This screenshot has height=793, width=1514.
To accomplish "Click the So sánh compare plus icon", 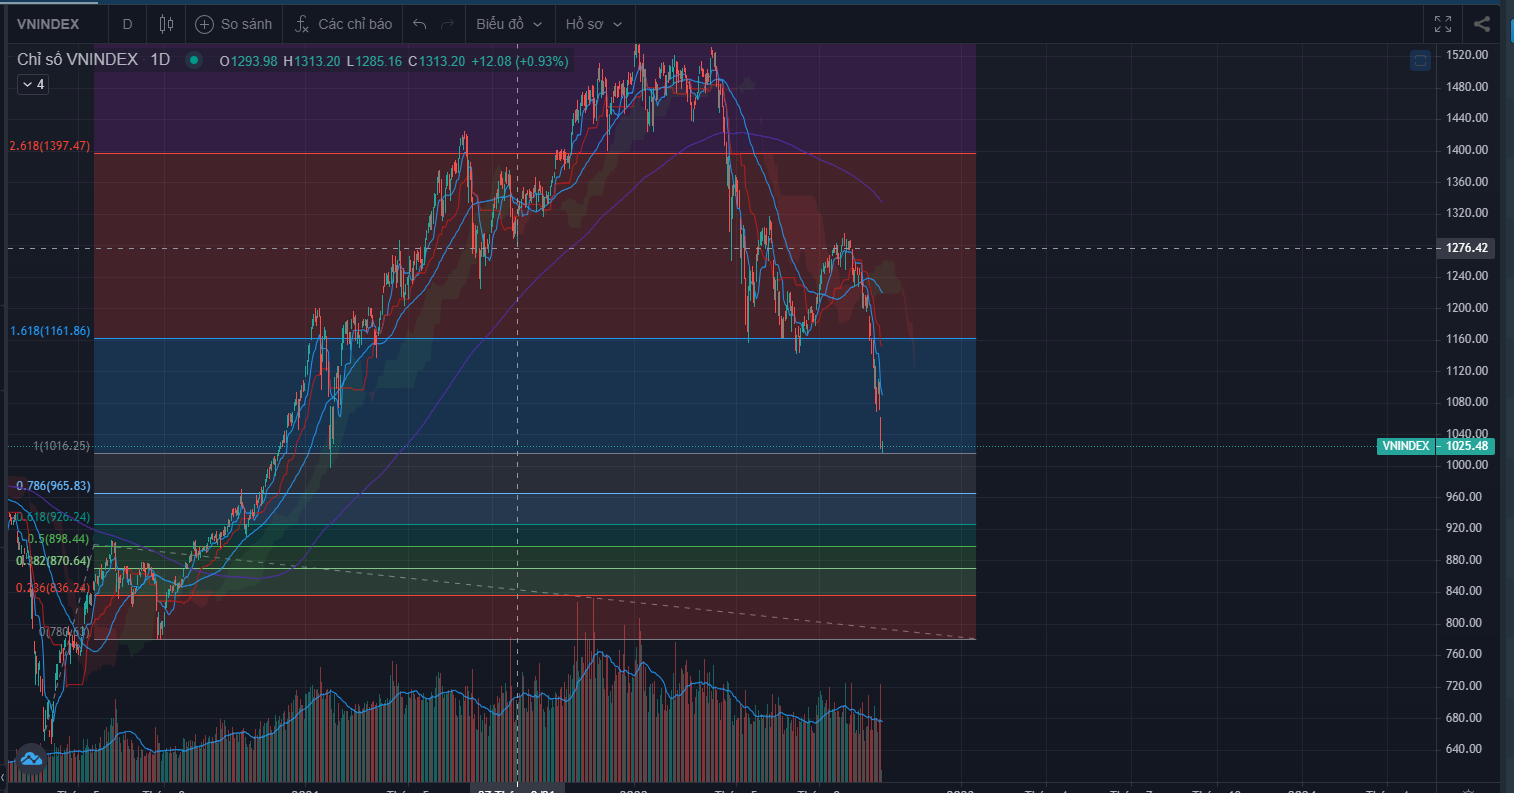I will (204, 24).
